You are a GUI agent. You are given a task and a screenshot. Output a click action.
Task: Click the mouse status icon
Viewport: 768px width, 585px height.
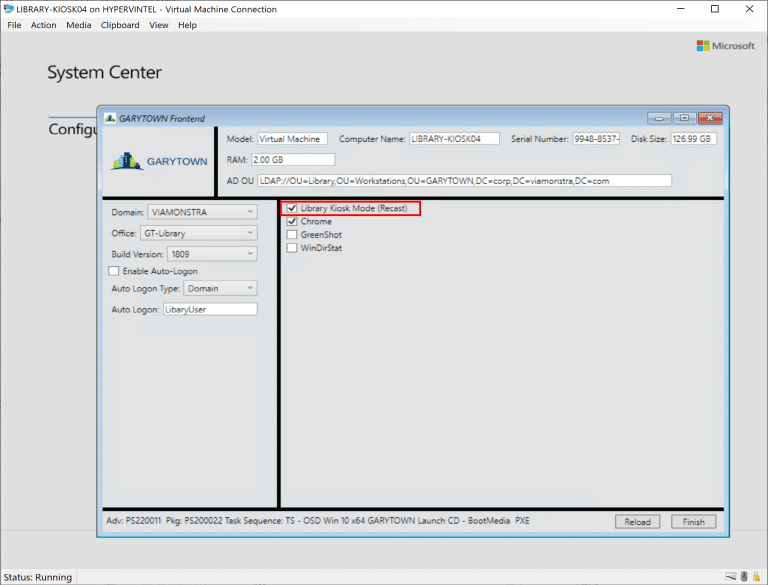[745, 577]
